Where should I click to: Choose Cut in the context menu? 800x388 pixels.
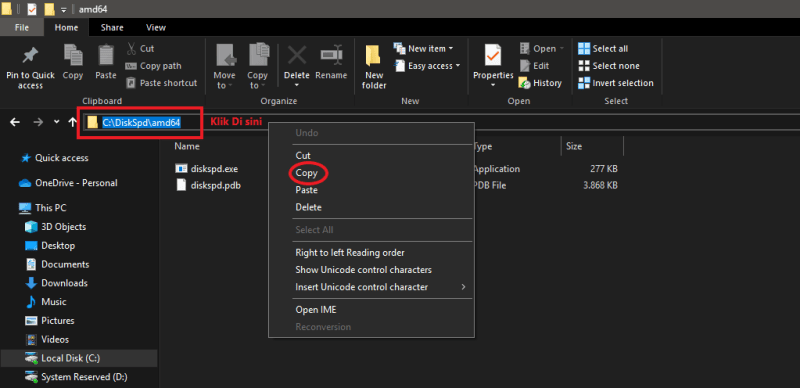tap(303, 155)
